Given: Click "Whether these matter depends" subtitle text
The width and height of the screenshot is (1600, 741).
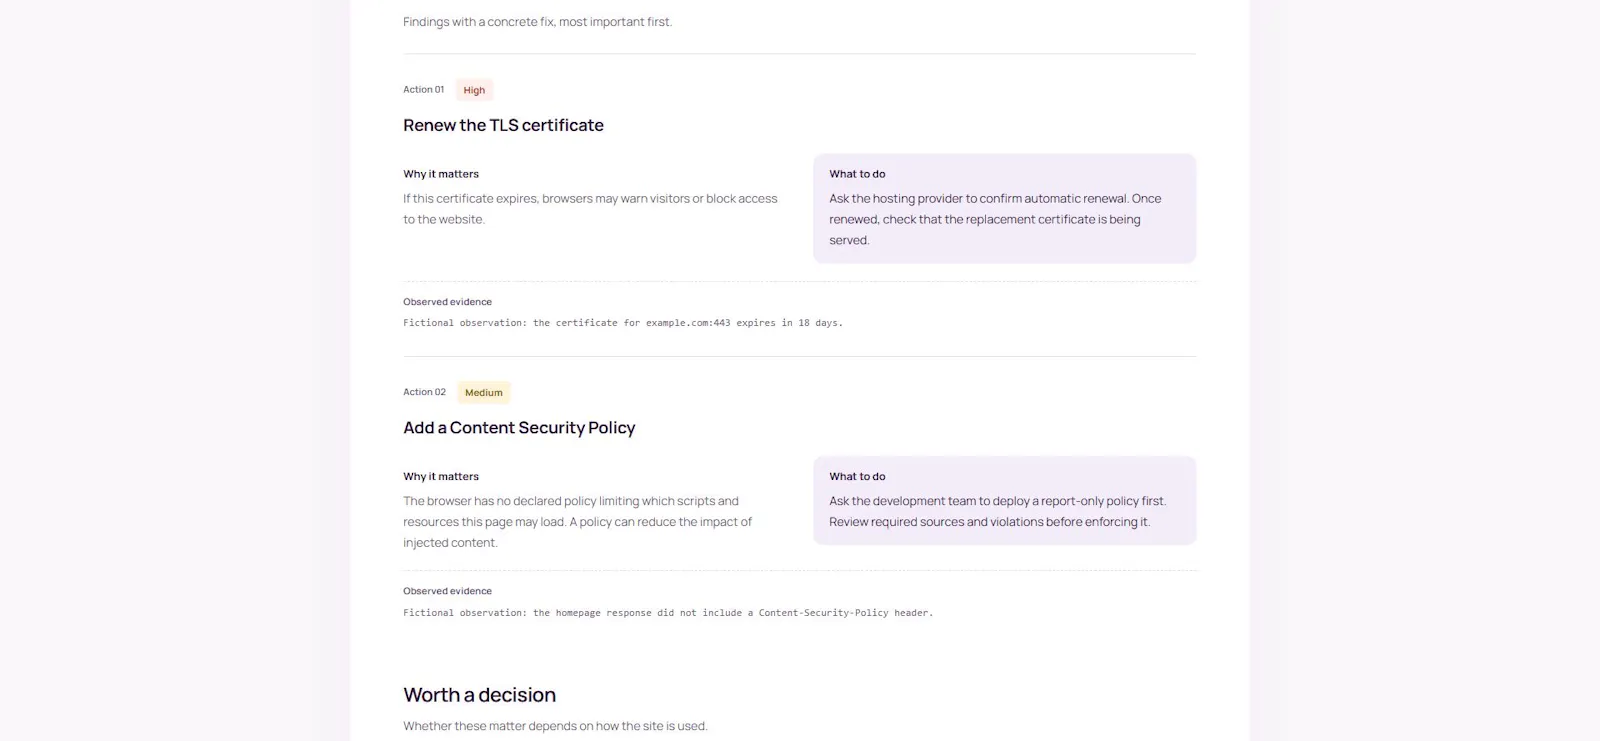Looking at the screenshot, I should tap(555, 726).
